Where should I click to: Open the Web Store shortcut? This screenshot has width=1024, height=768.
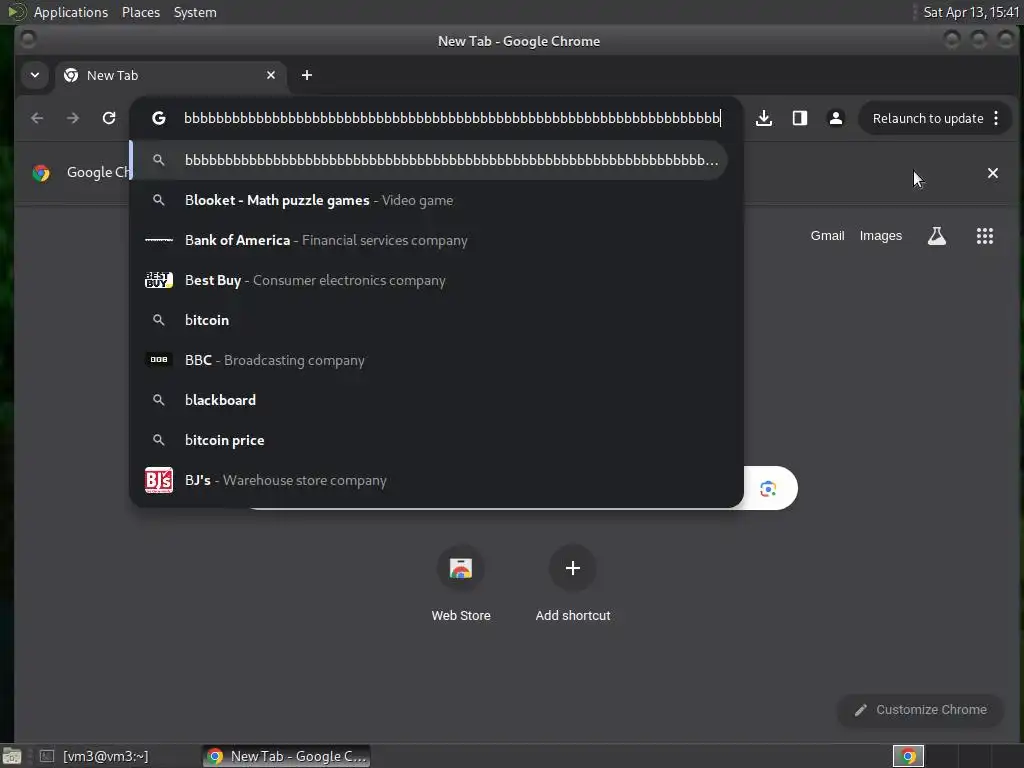coord(461,584)
